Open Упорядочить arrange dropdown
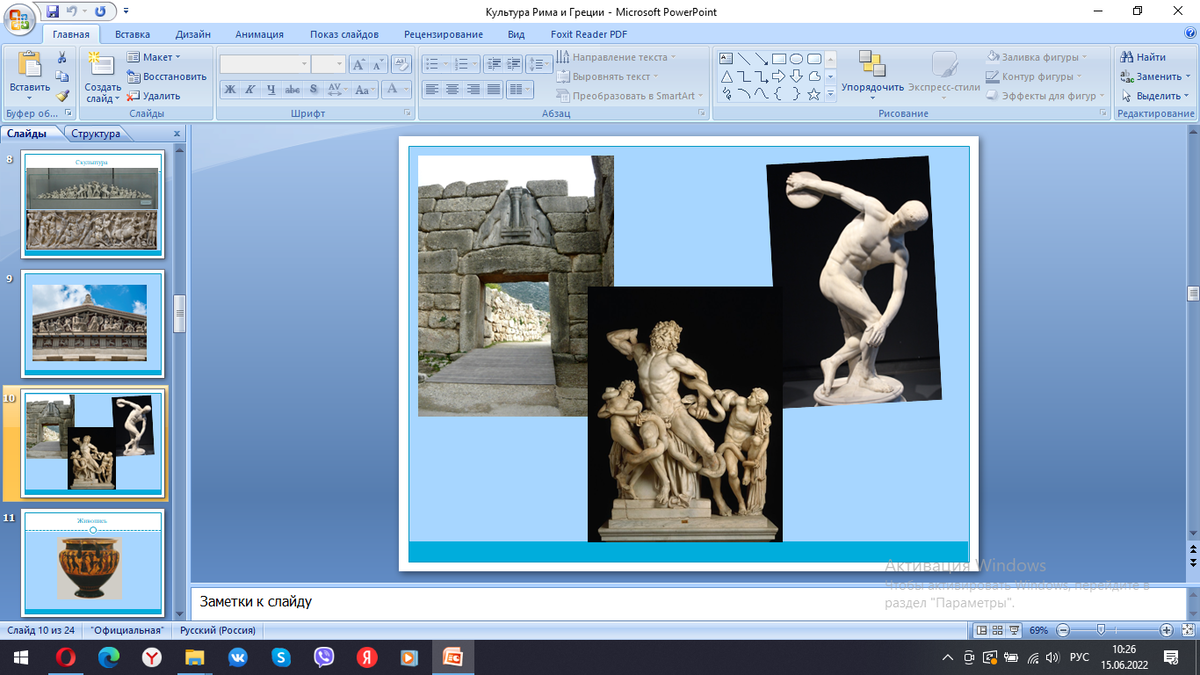The height and width of the screenshot is (675, 1200). [872, 75]
